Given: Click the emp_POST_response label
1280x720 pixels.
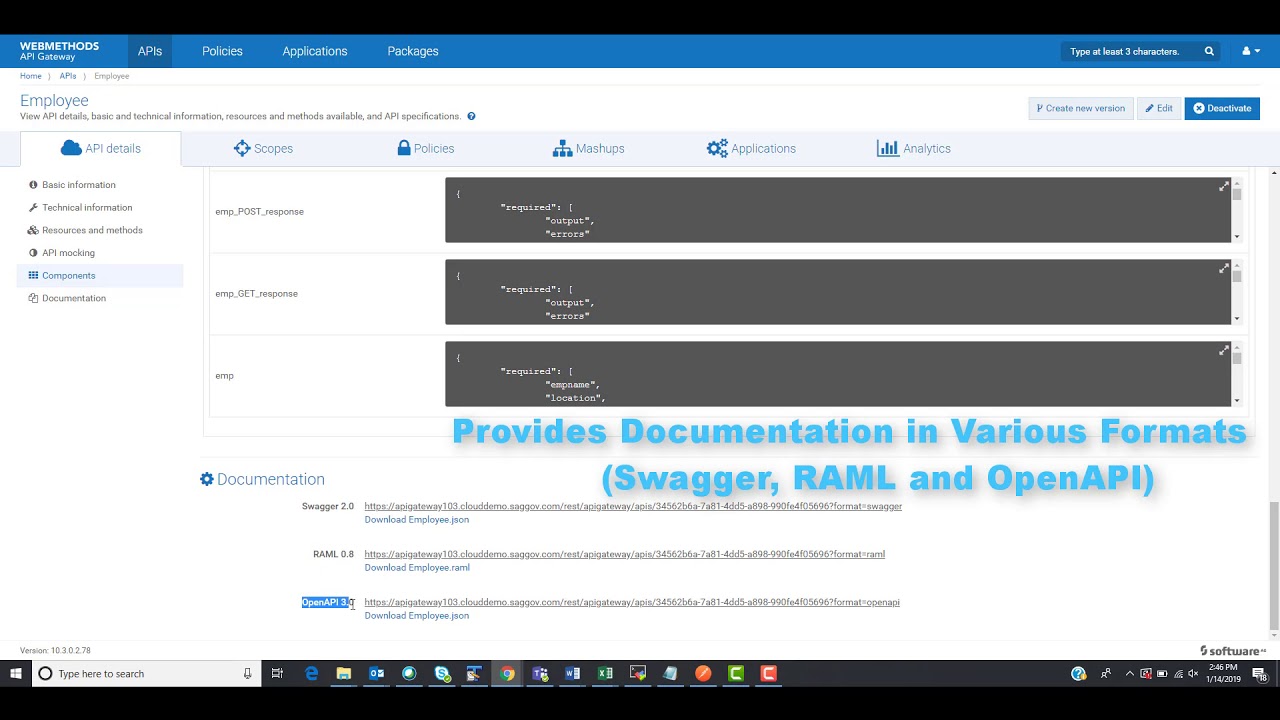Looking at the screenshot, I should 259,211.
